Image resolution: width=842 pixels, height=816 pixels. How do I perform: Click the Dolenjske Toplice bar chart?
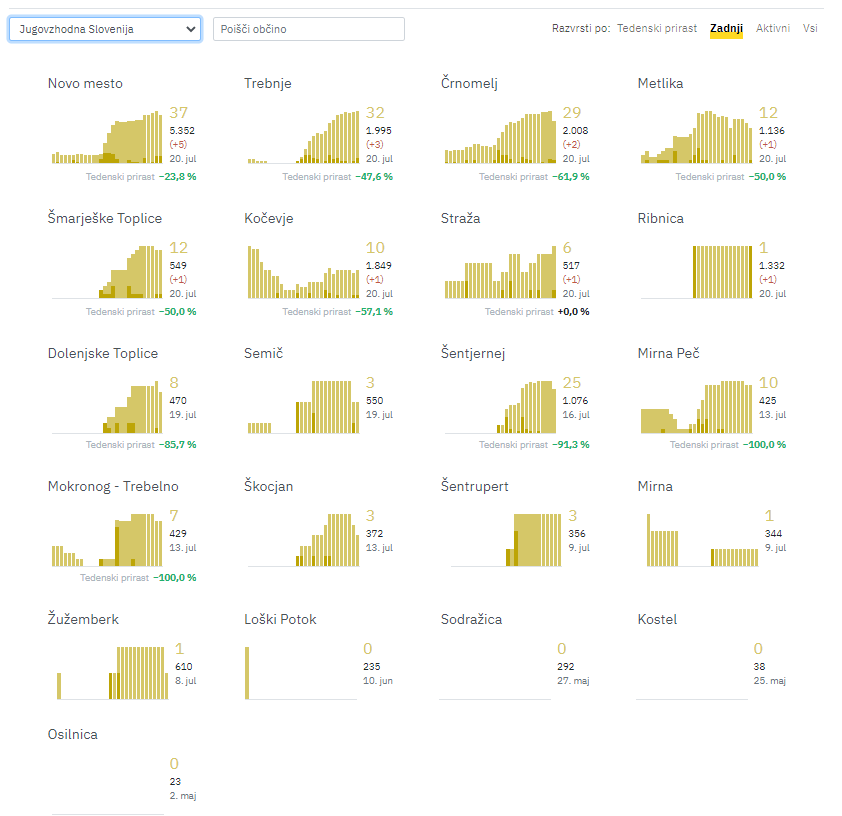pyautogui.click(x=107, y=407)
